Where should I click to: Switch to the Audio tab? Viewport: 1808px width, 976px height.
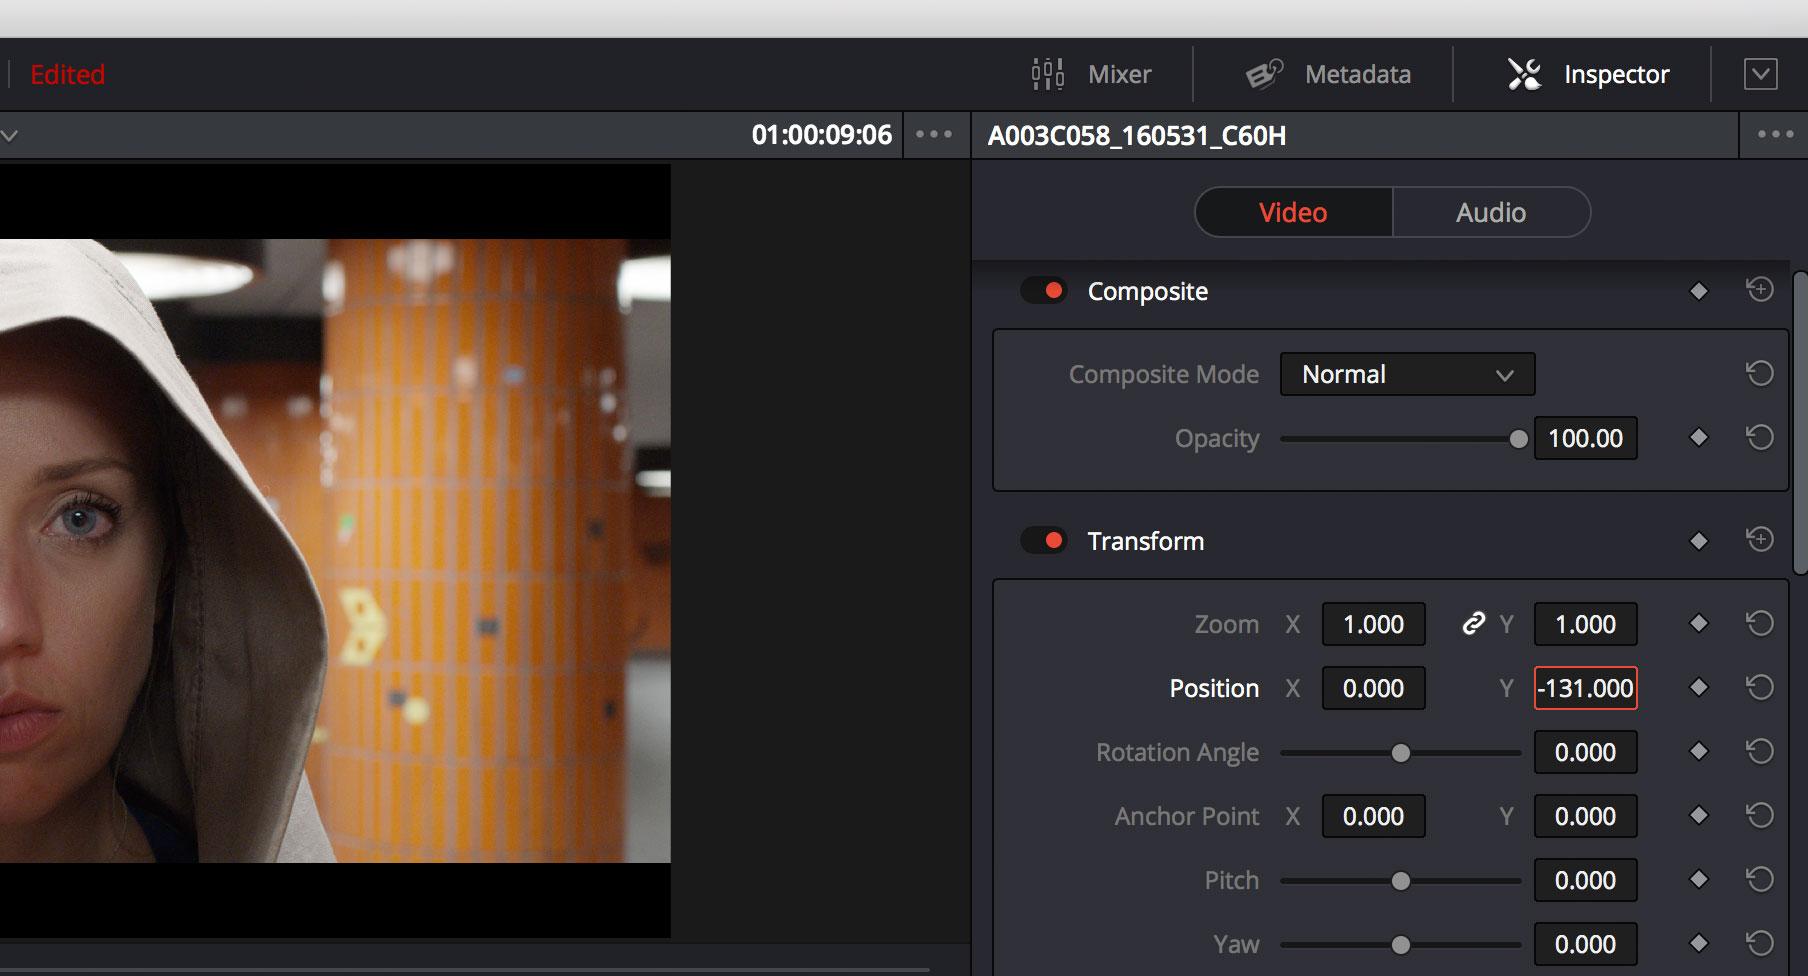[x=1491, y=212]
